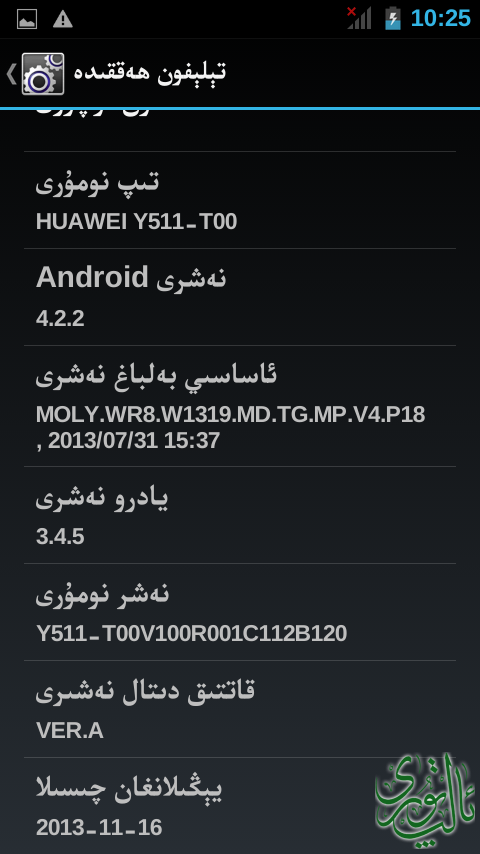Viewport: 480px width, 854px height.
Task: Tap the kernel version 3.4.5 entry
Action: click(240, 515)
